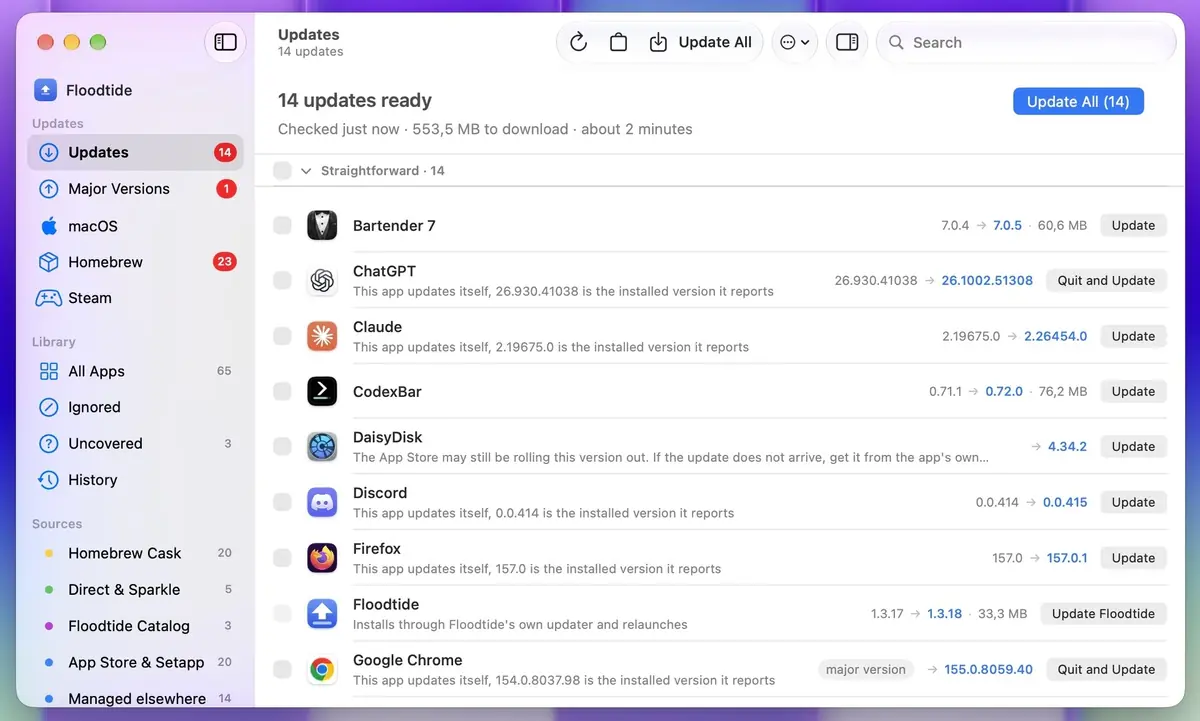Viewport: 1200px width, 721px height.
Task: Tick the Bartender 7 checkbox
Action: coord(282,225)
